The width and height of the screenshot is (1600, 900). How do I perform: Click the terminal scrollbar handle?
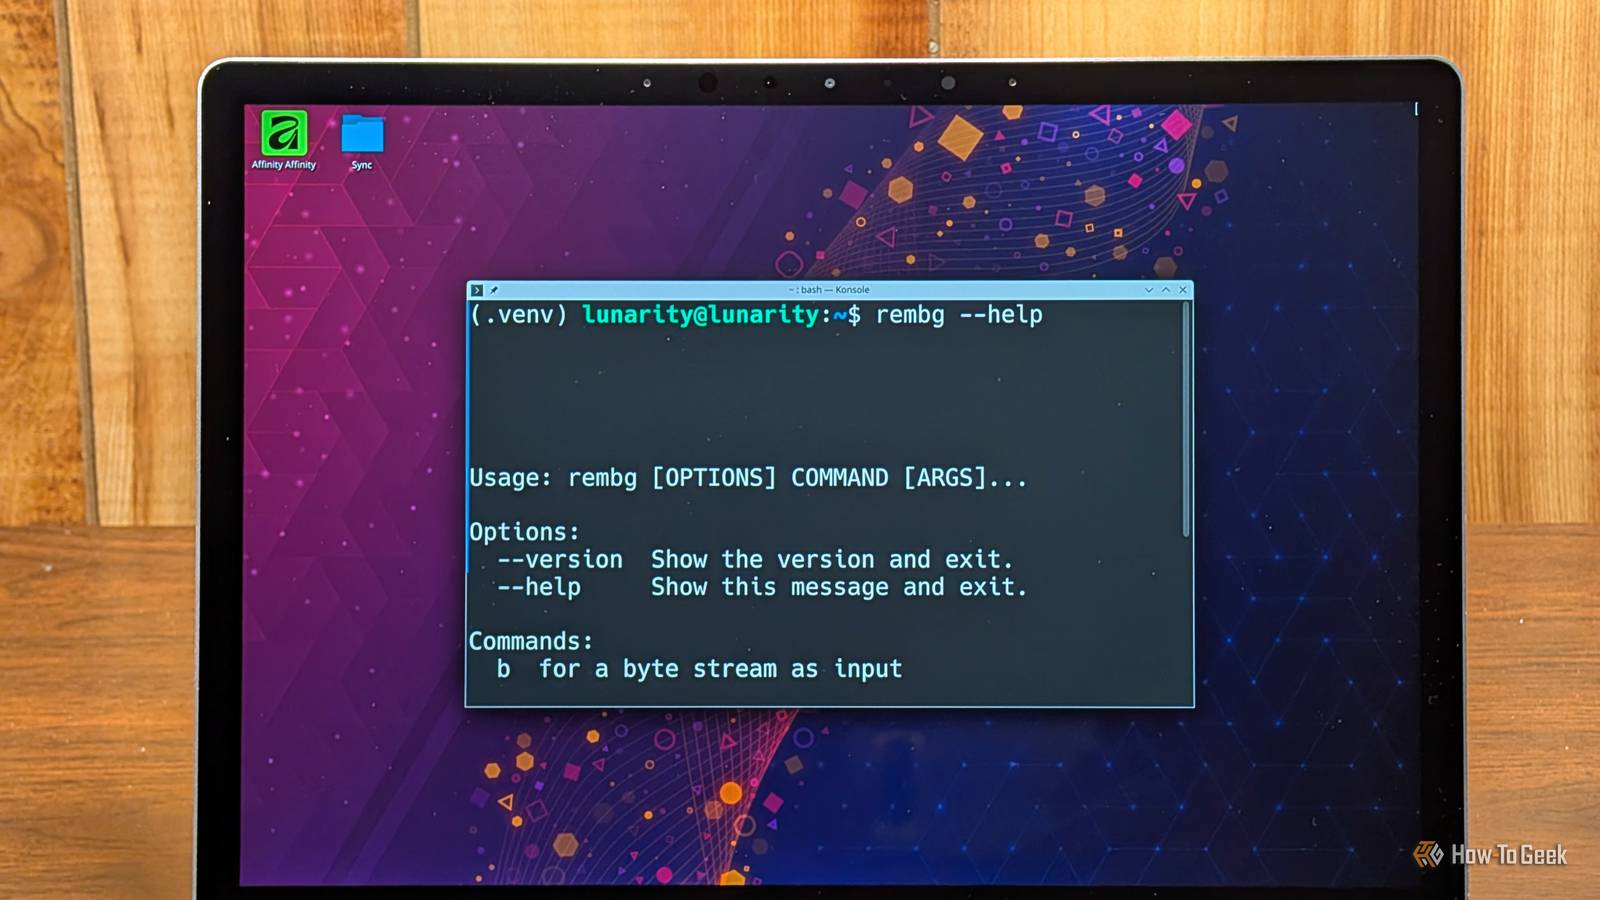pyautogui.click(x=1186, y=418)
